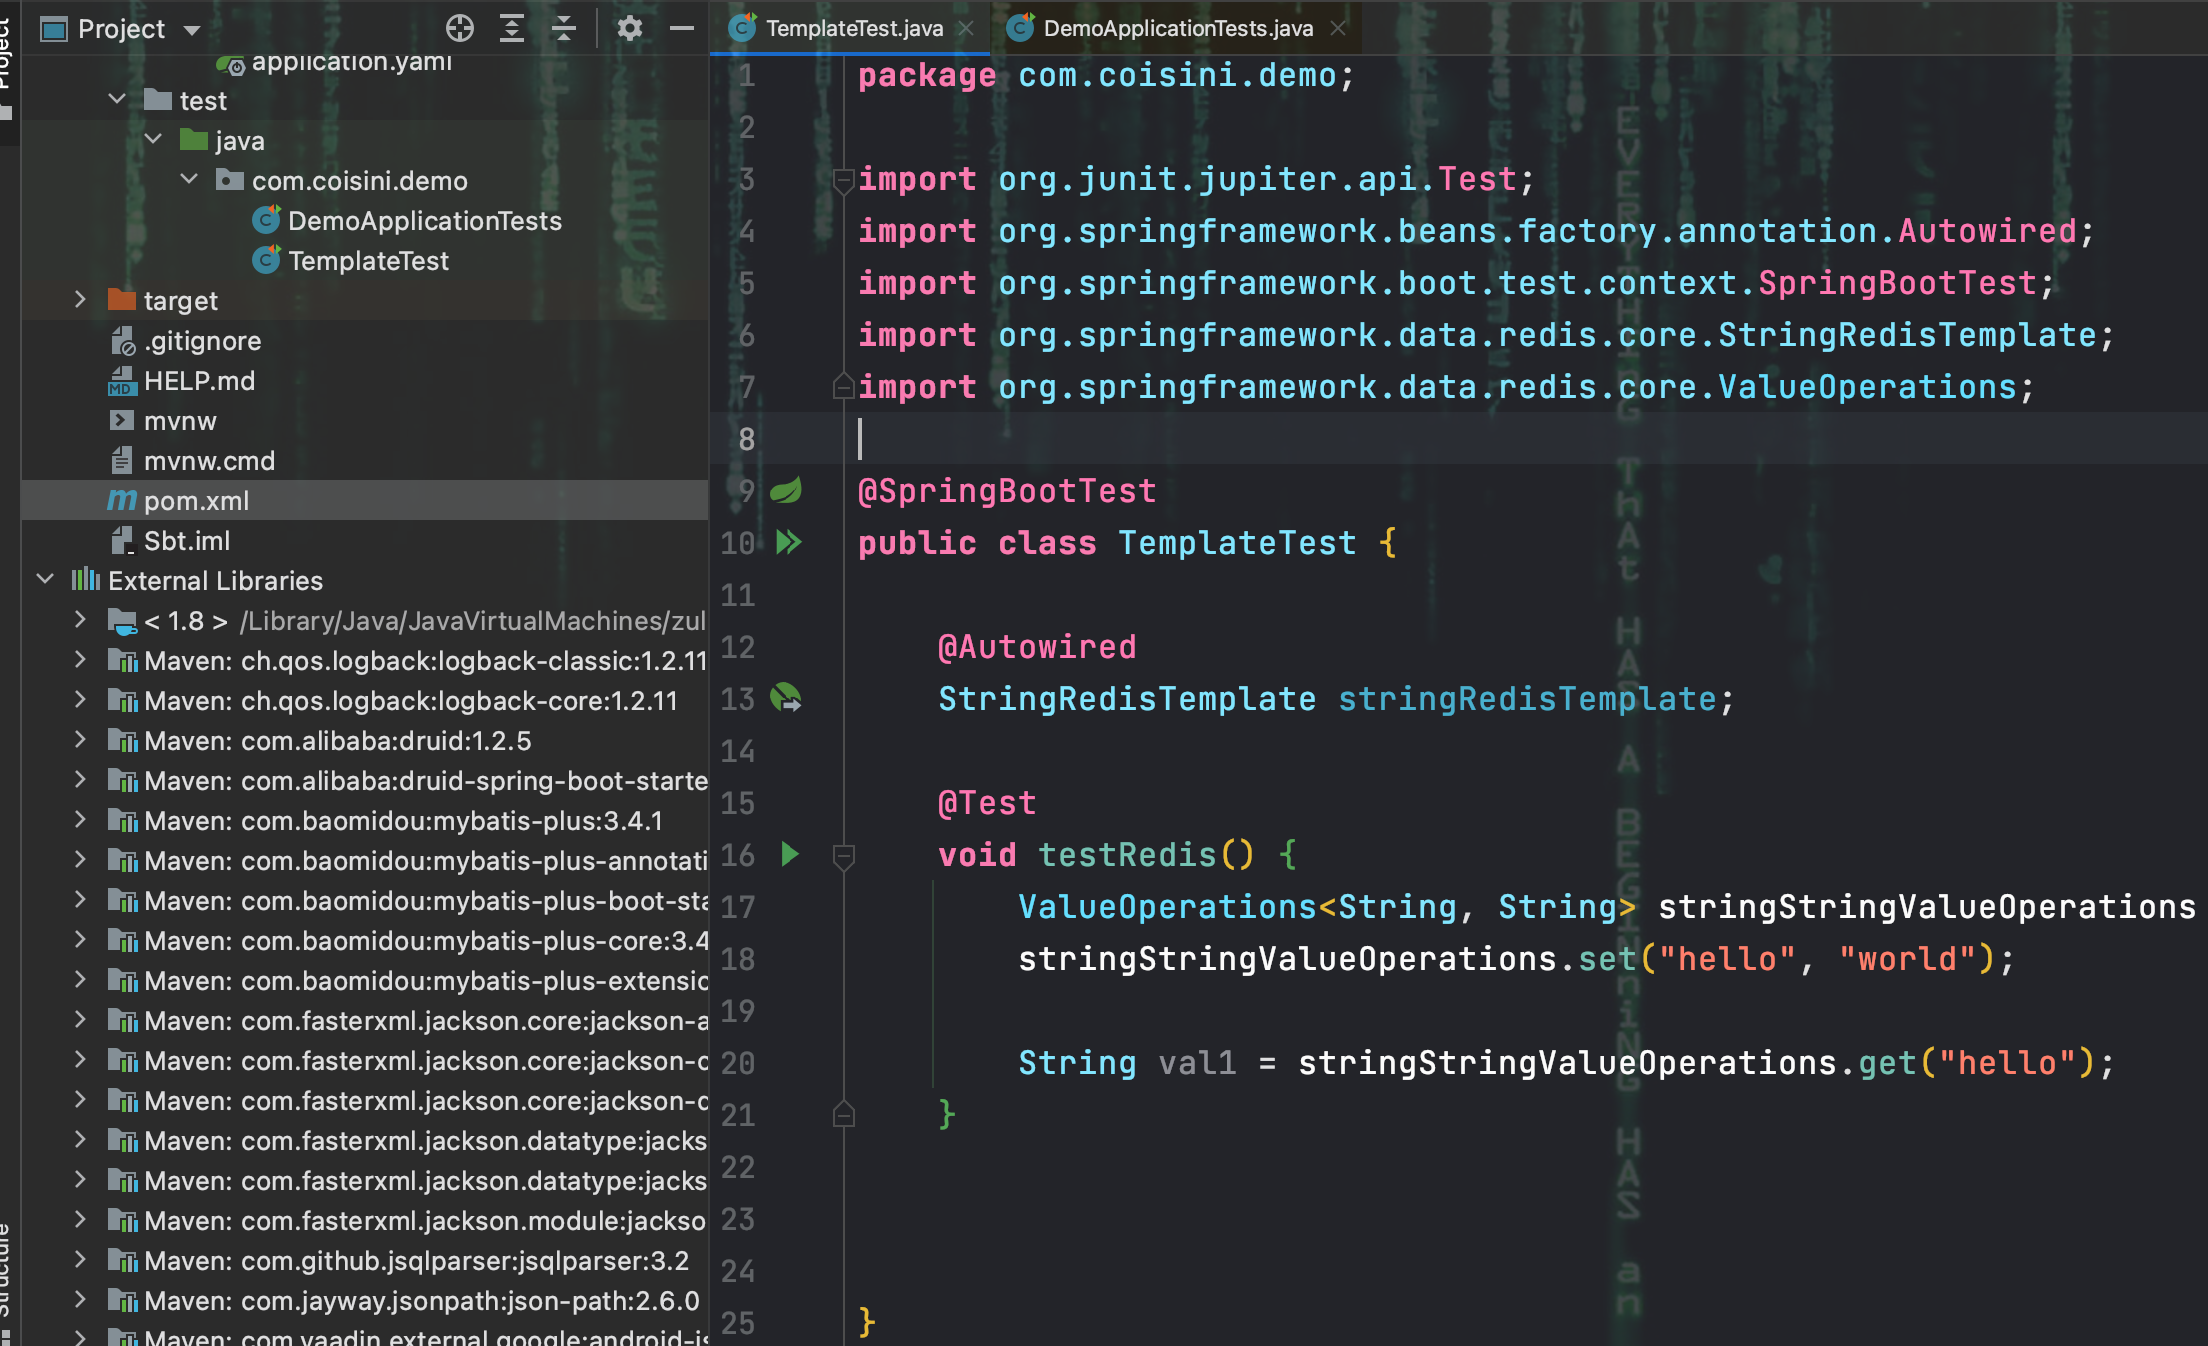Click the mvnw.cmd file icon
Image resolution: width=2208 pixels, height=1346 pixels.
pos(122,460)
